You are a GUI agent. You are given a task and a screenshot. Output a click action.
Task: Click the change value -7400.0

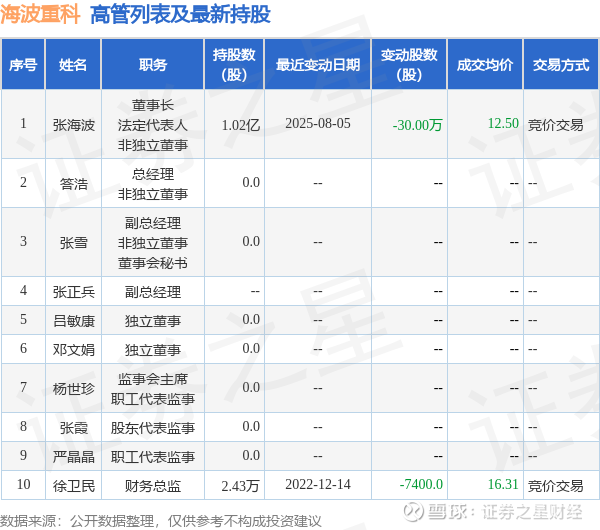point(421,484)
